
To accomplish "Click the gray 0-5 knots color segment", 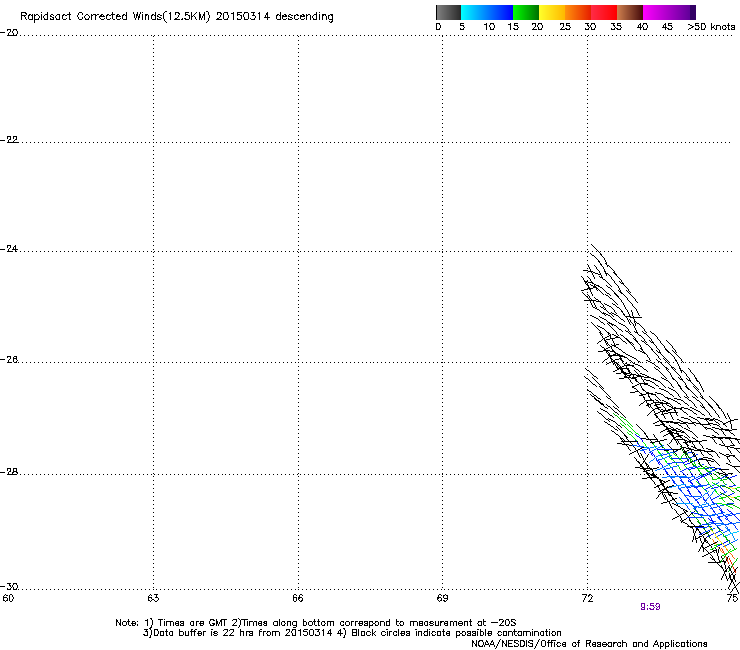I will tap(448, 12).
